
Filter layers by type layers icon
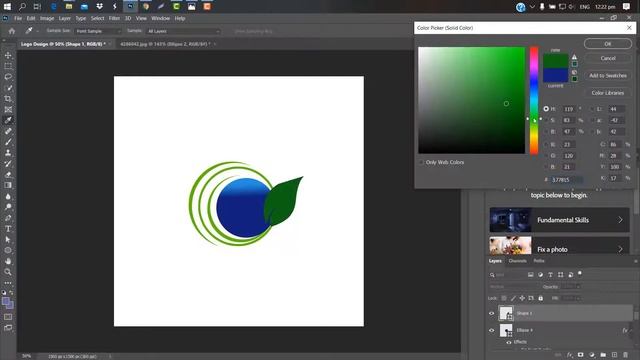pyautogui.click(x=550, y=275)
